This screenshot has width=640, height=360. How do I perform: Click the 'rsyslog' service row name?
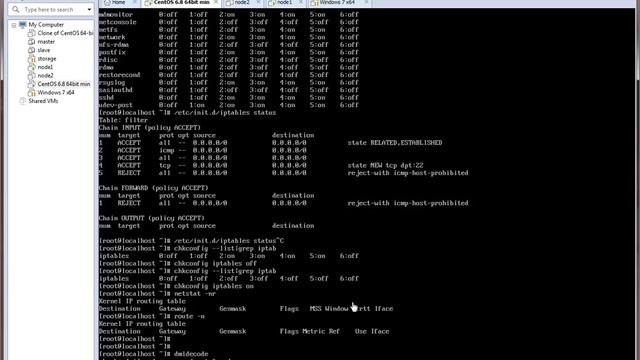pyautogui.click(x=112, y=83)
